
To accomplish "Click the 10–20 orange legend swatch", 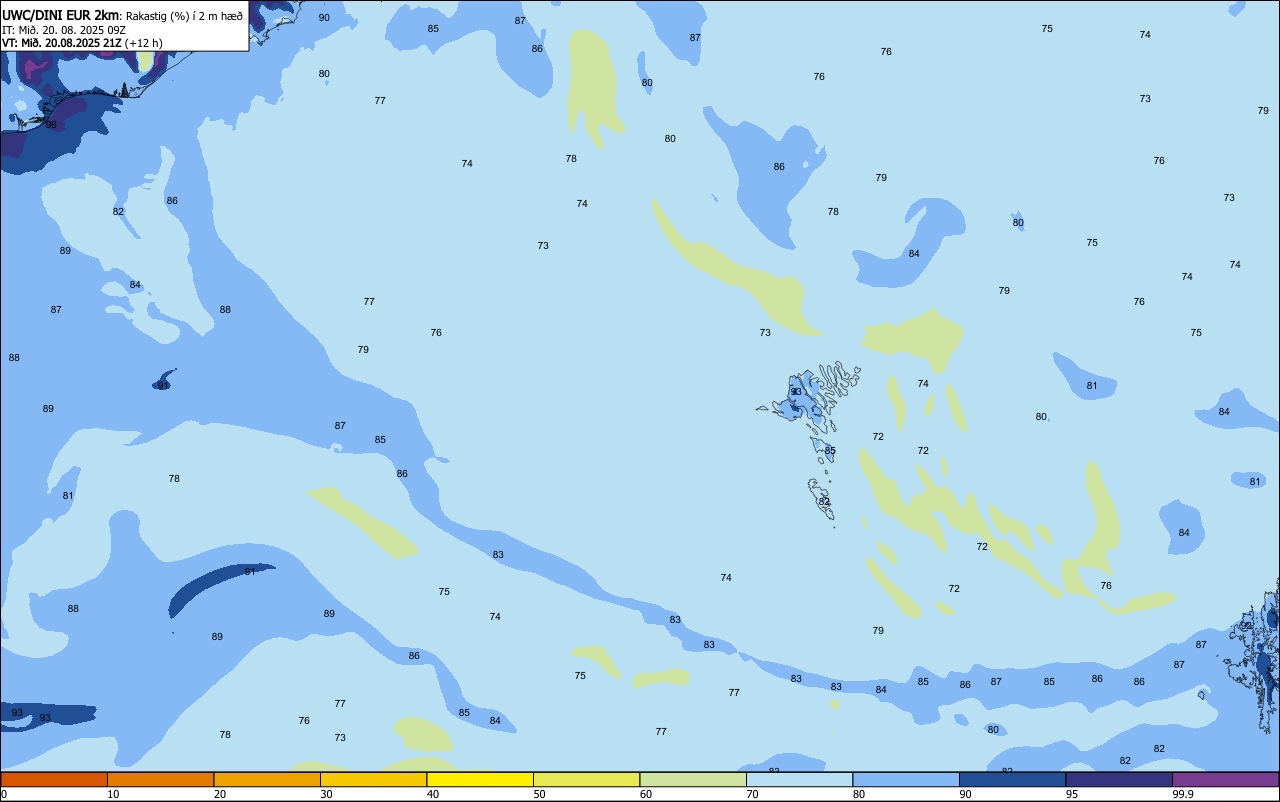I will point(160,779).
